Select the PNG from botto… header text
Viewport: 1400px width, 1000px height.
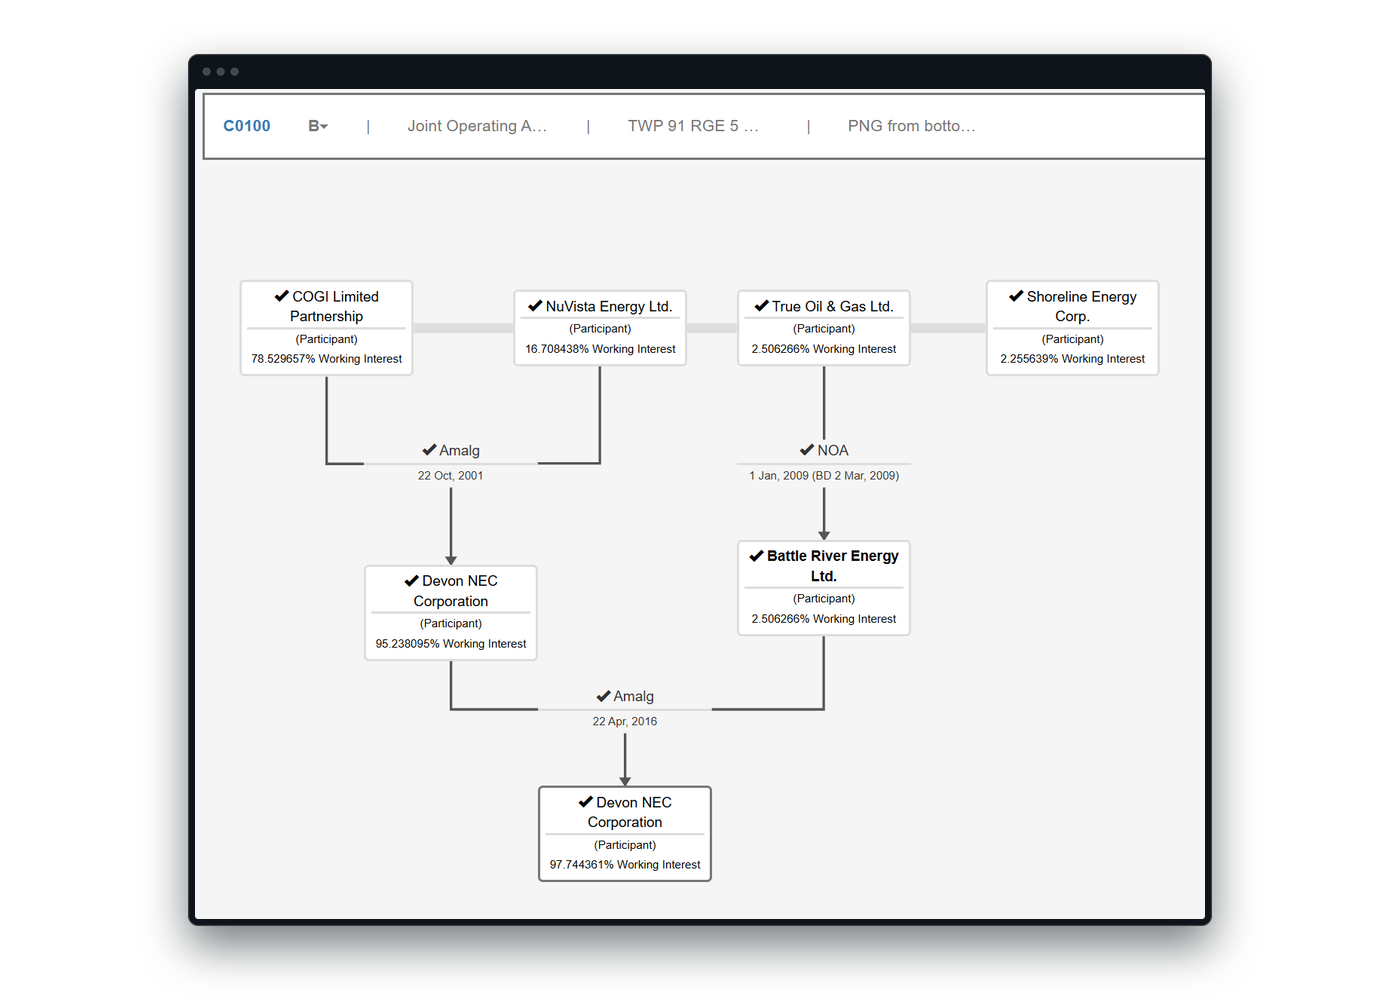911,126
